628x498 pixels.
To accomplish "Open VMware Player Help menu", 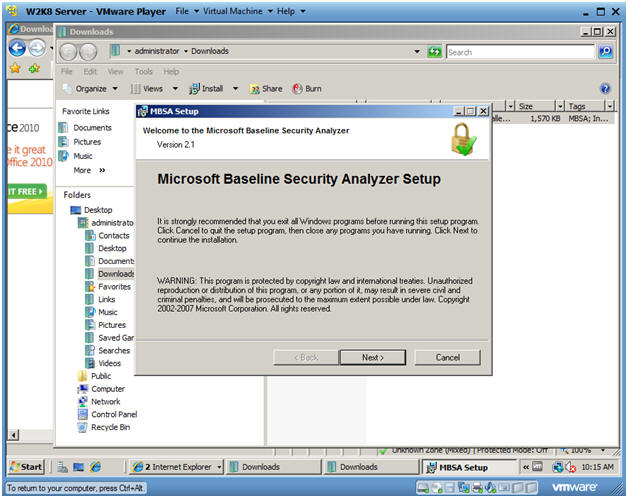I will pos(291,11).
